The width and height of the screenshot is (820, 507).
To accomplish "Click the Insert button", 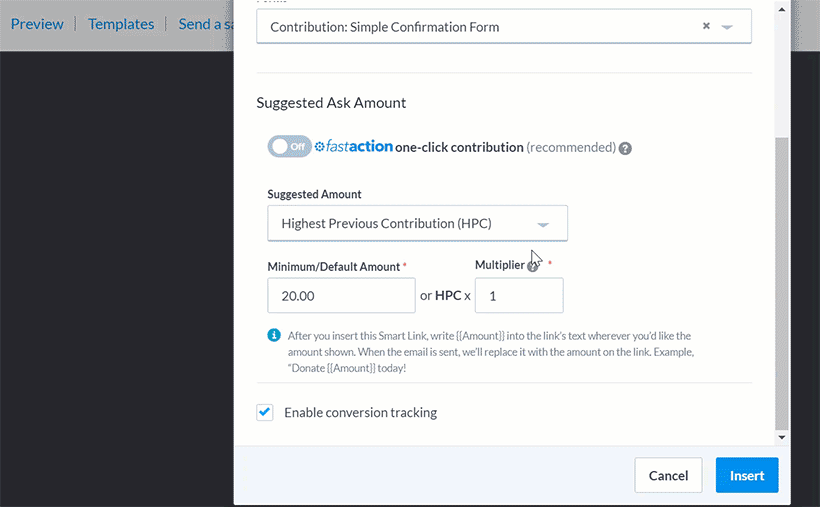I will tap(747, 475).
